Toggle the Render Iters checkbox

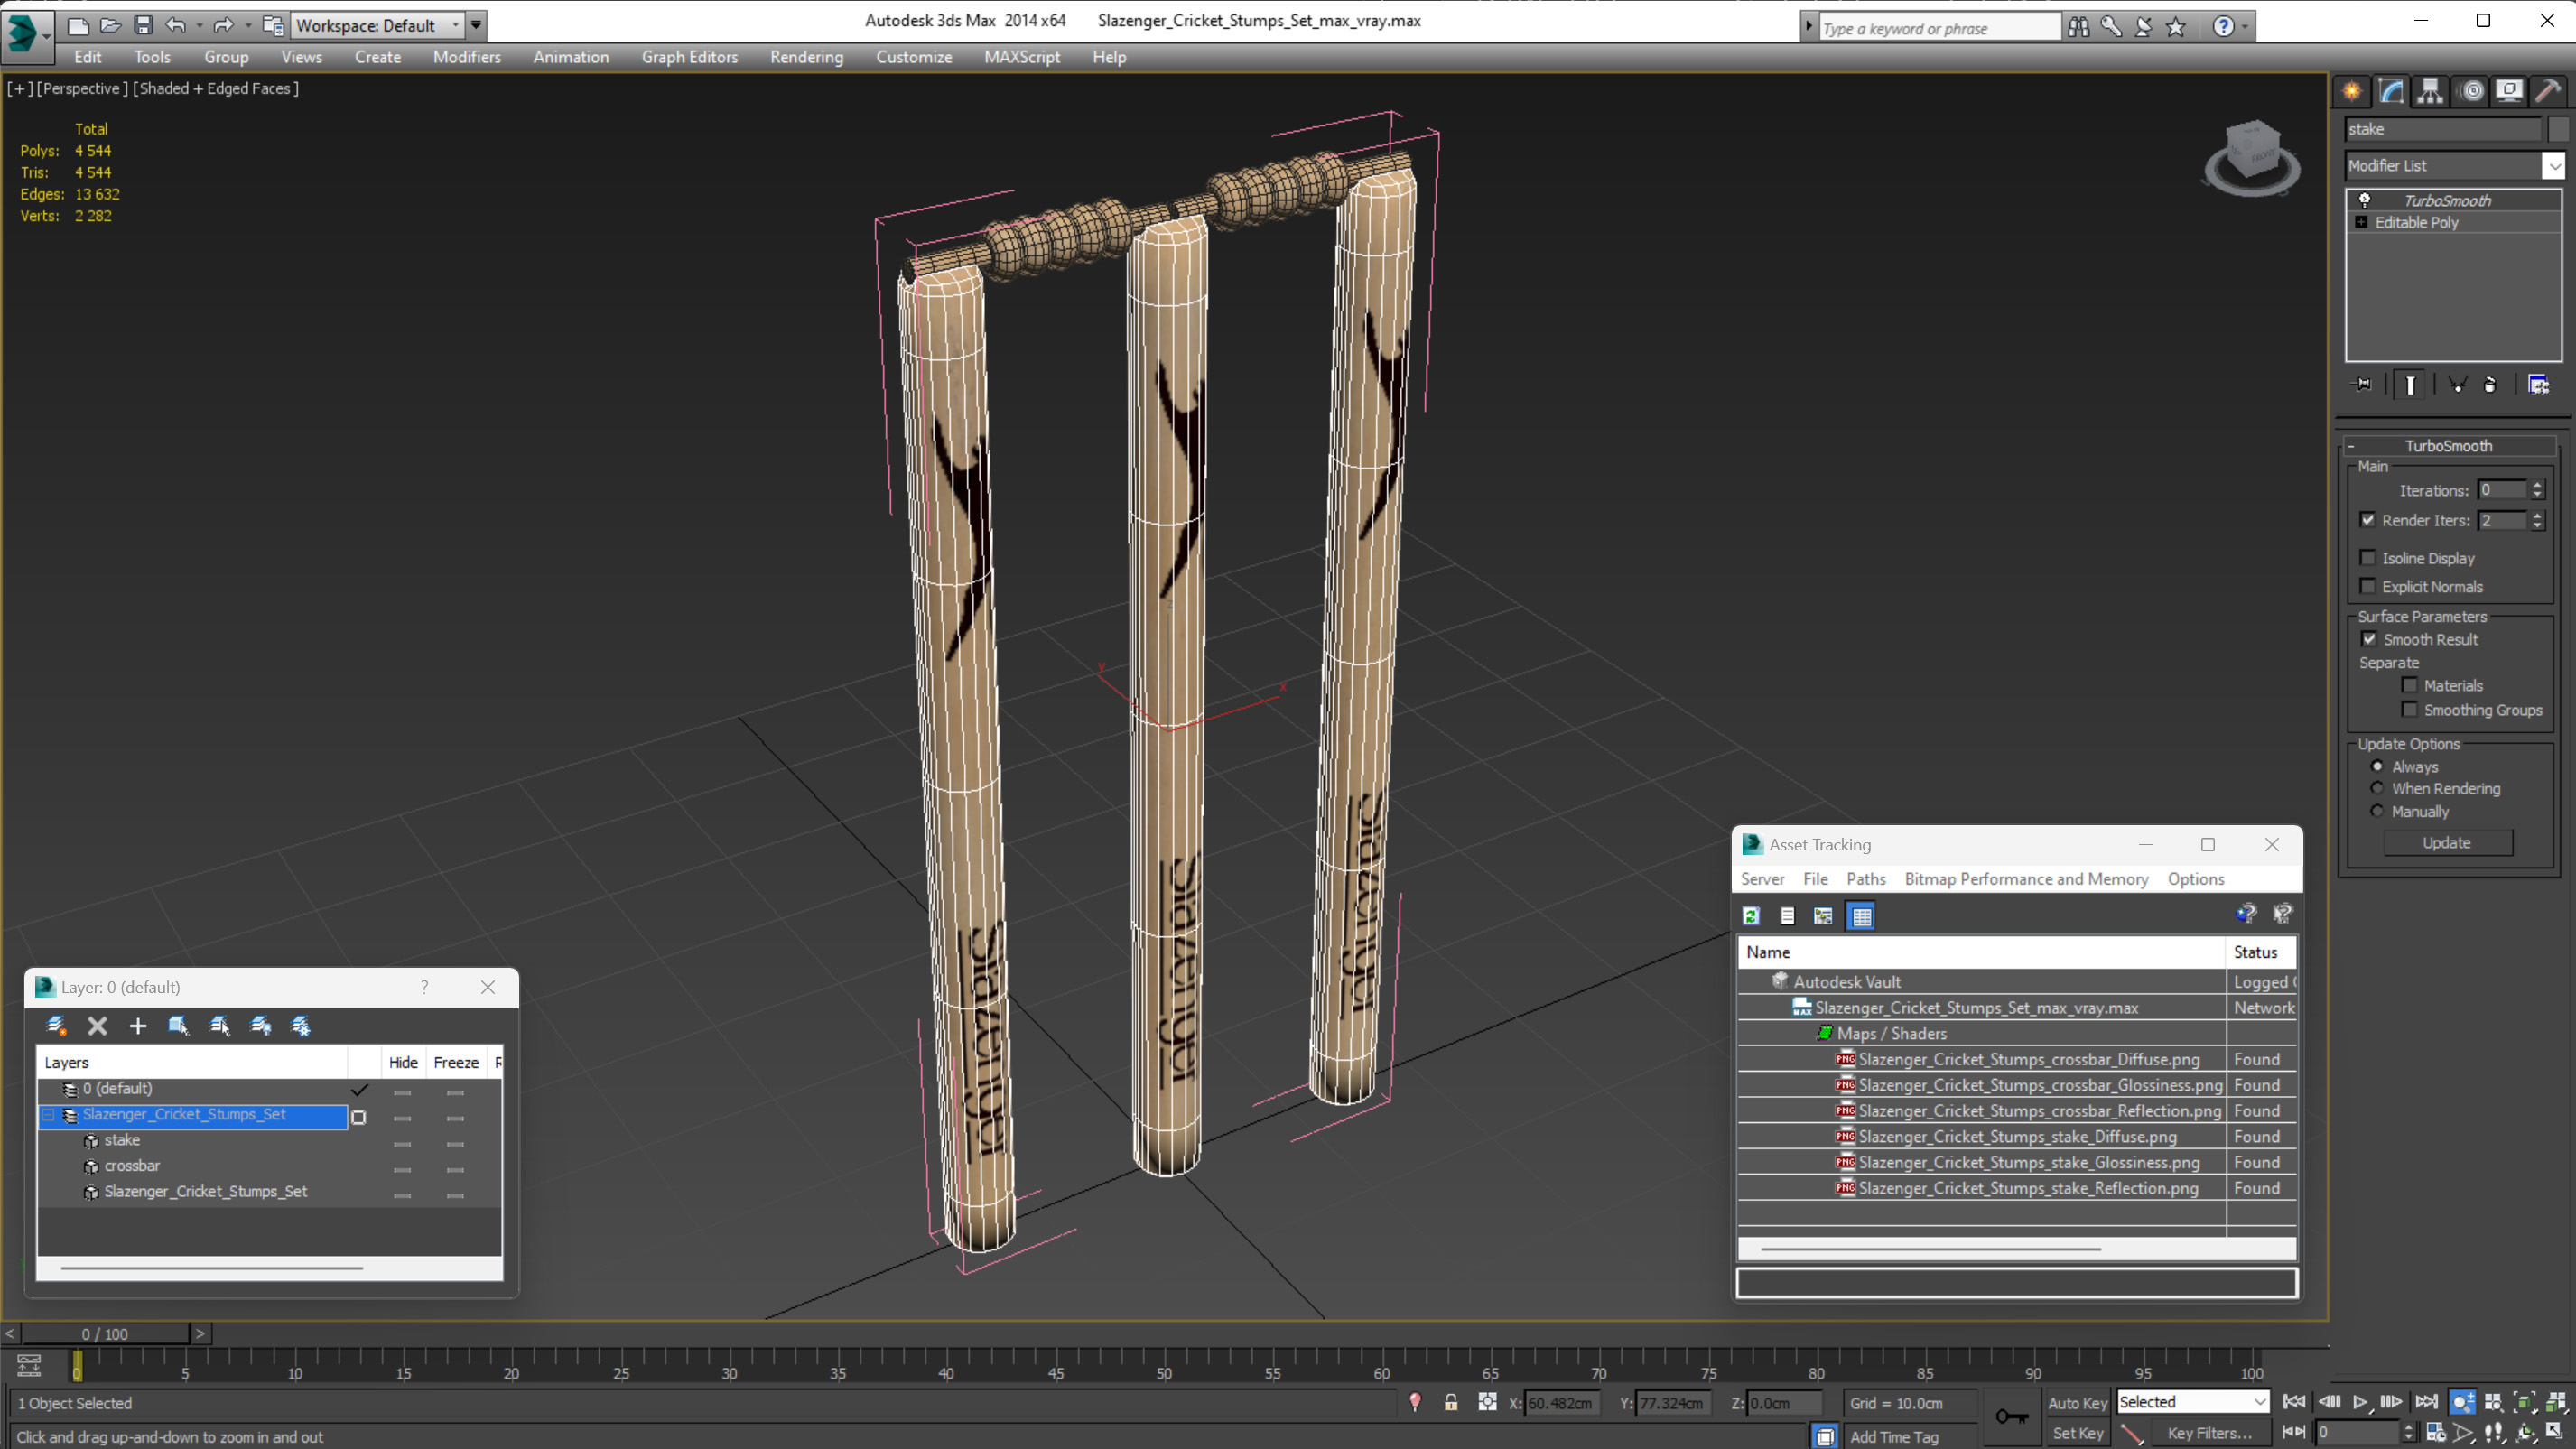click(x=2368, y=520)
